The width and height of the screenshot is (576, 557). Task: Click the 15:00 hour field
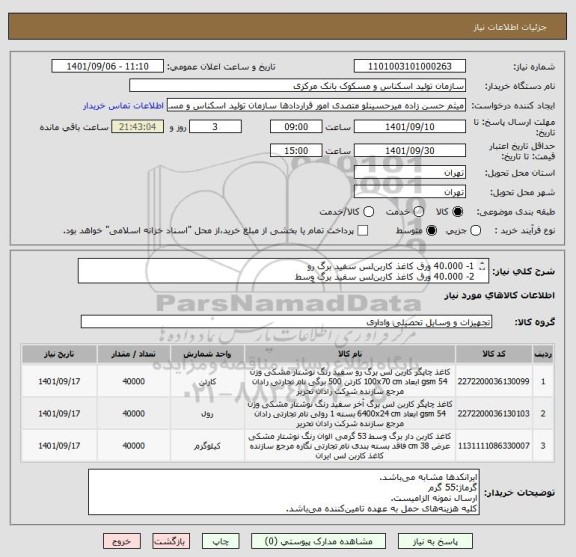pyautogui.click(x=296, y=151)
